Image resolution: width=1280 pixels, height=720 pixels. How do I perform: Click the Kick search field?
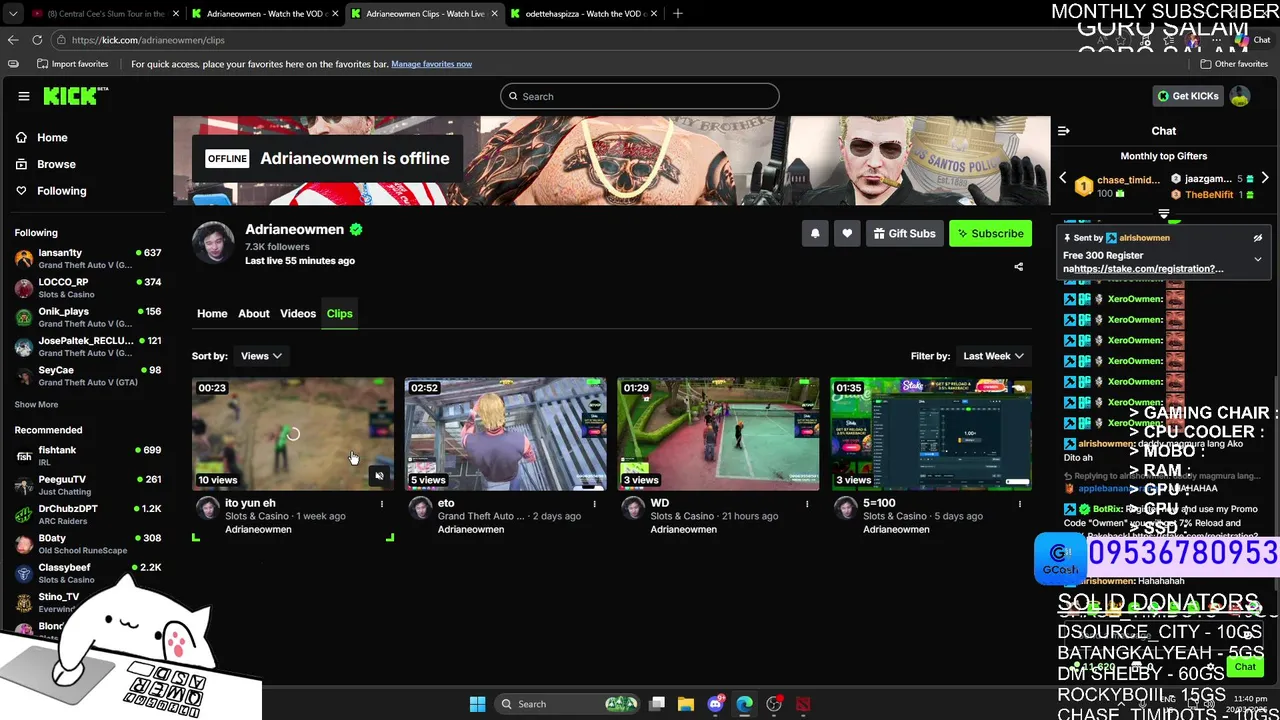click(640, 96)
